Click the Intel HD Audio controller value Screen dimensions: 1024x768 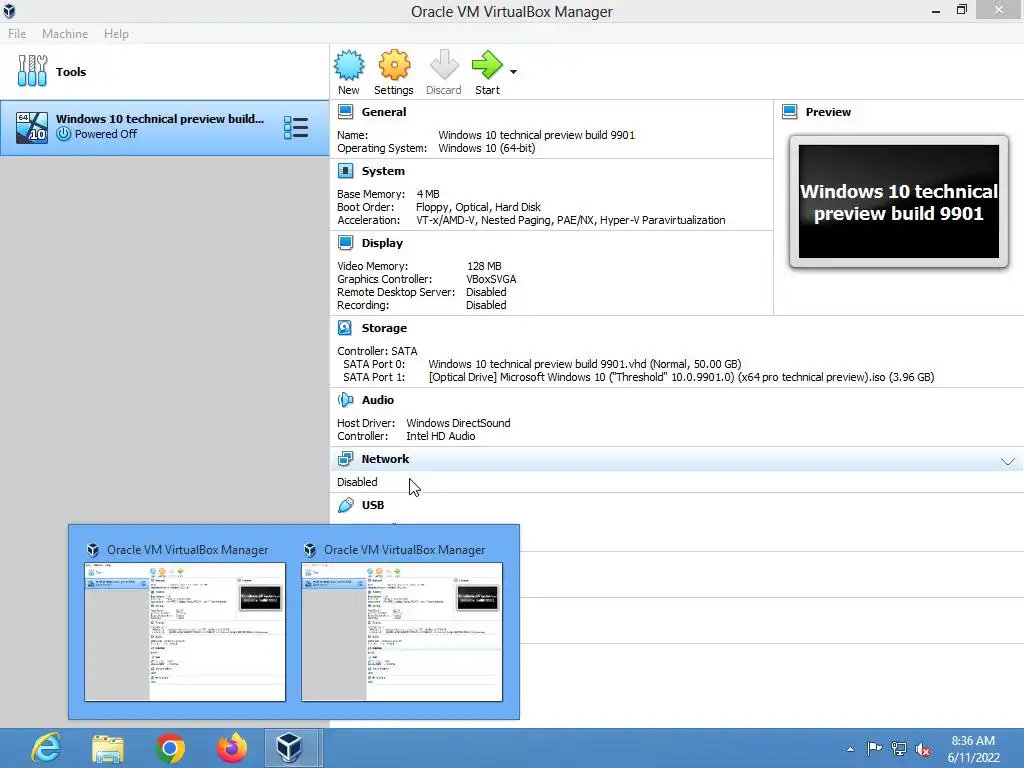[441, 436]
